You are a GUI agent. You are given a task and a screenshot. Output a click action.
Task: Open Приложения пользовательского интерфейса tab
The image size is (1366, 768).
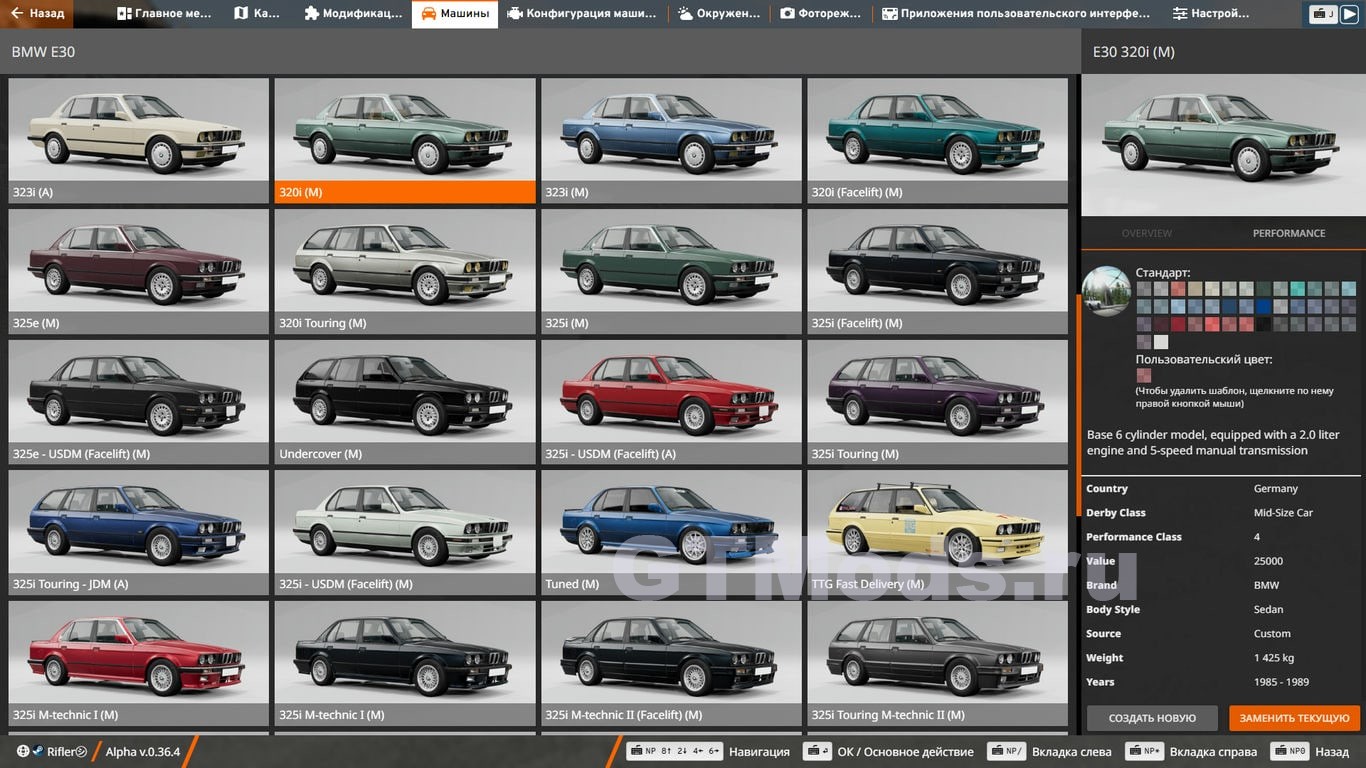tap(1015, 14)
